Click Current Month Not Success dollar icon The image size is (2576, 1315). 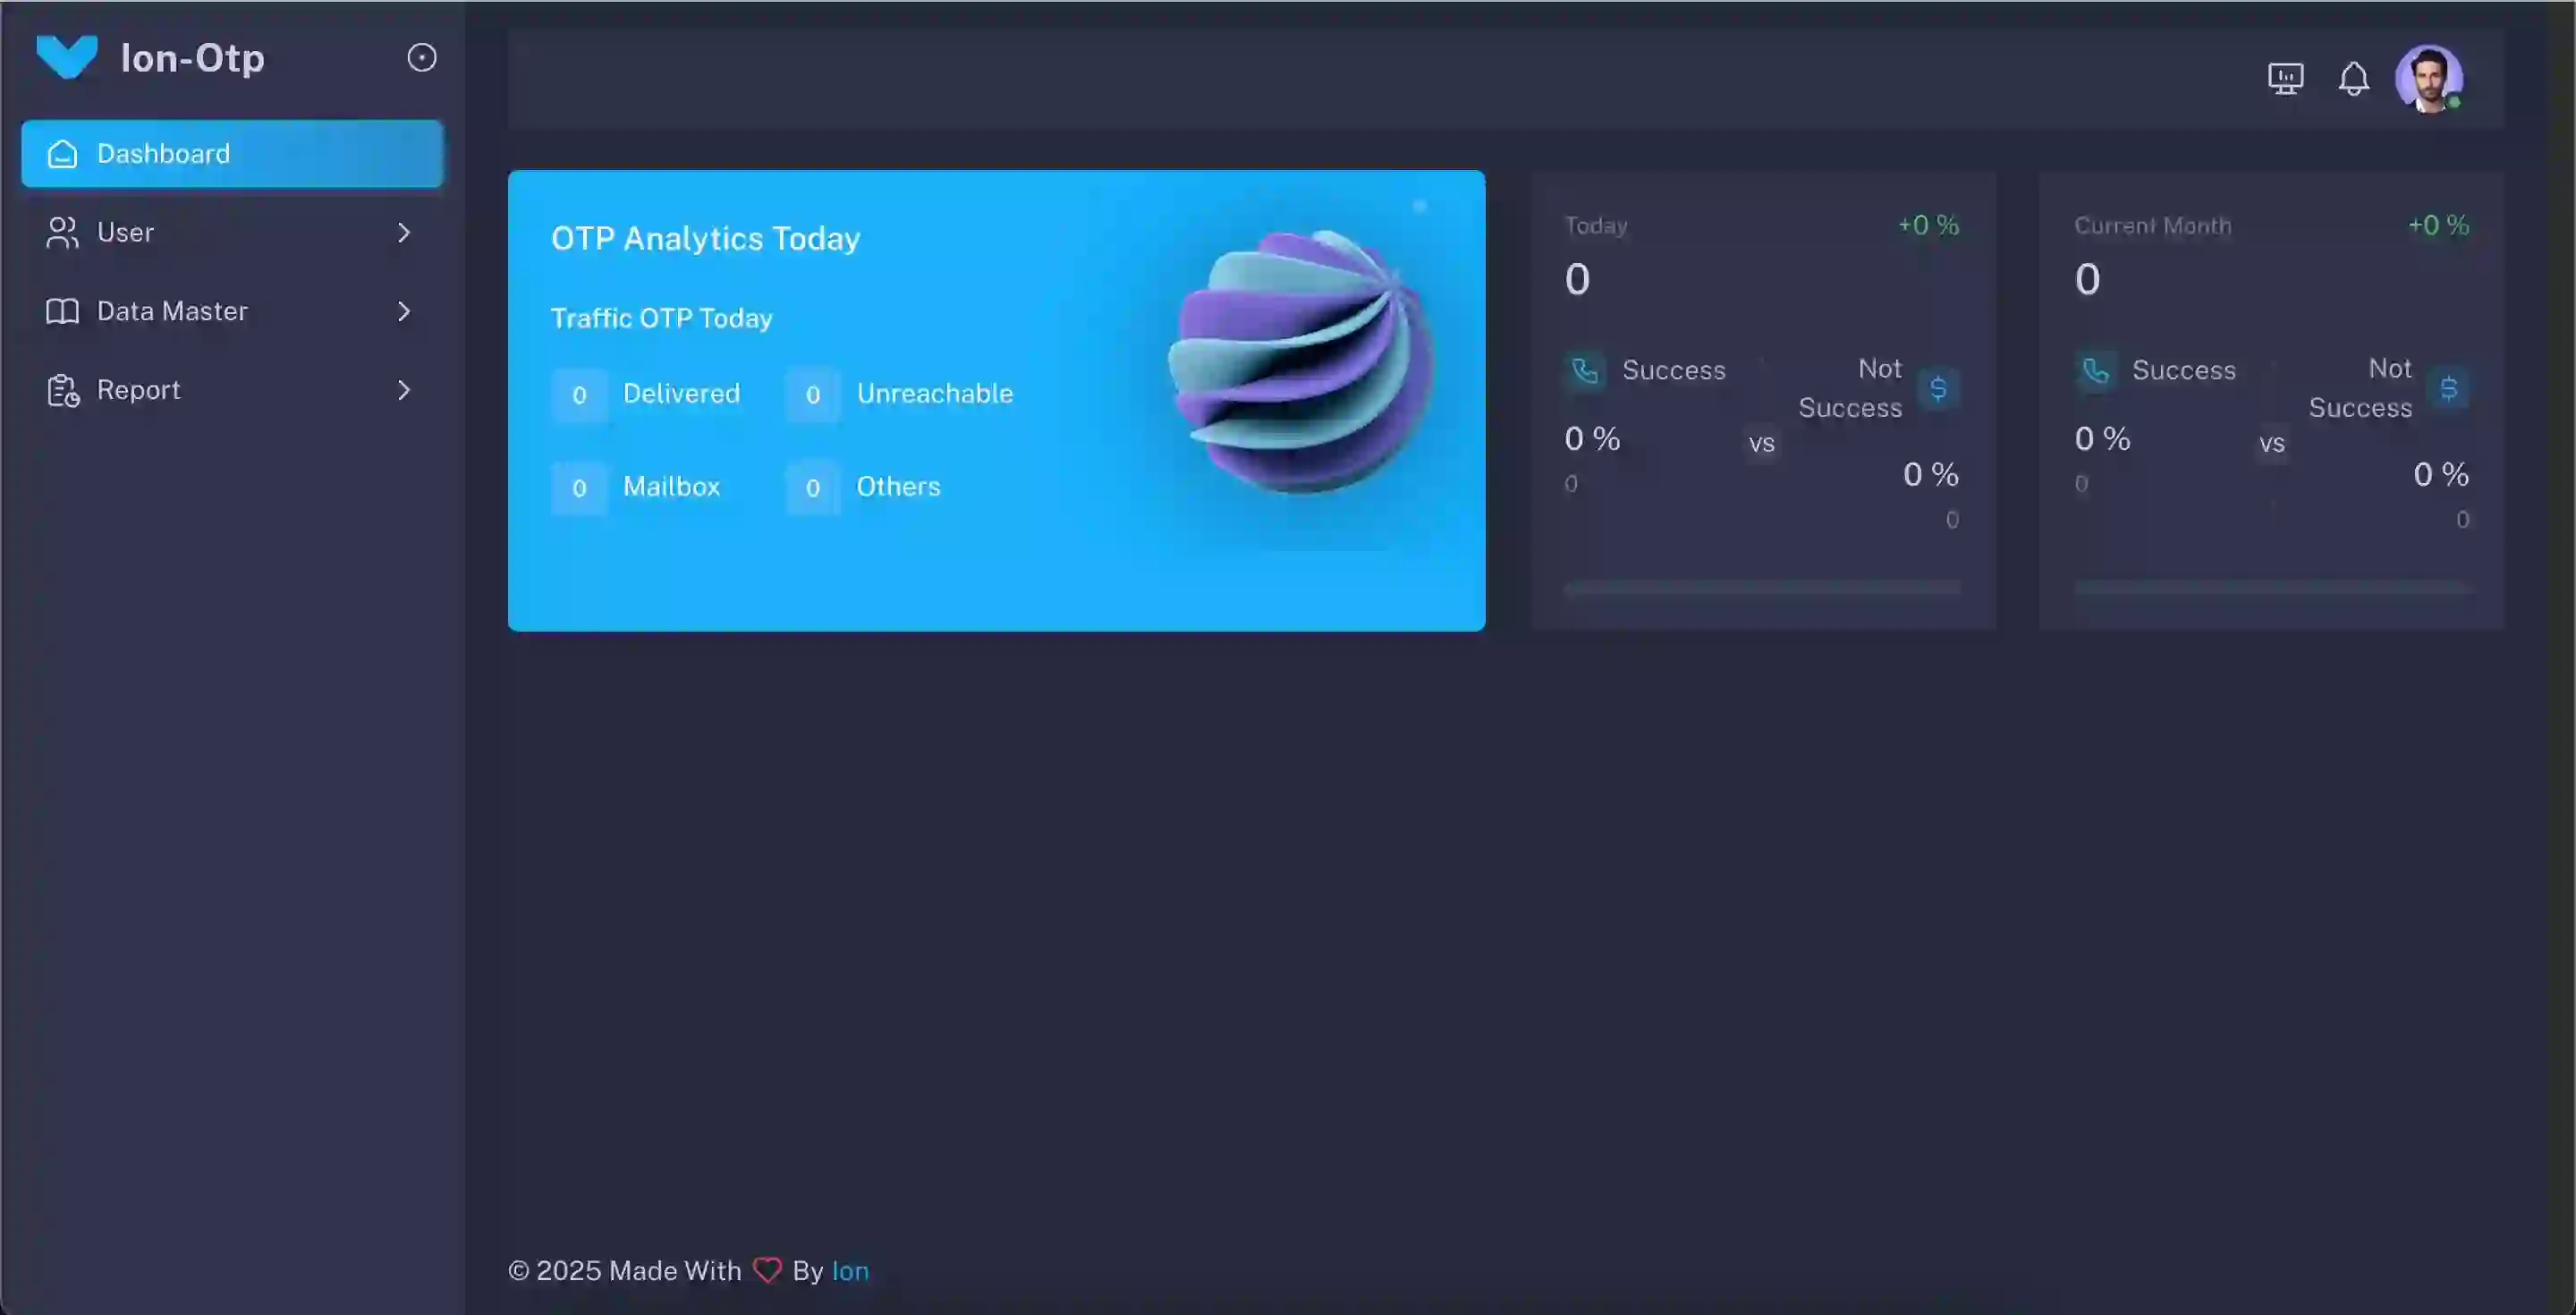pyautogui.click(x=2448, y=388)
